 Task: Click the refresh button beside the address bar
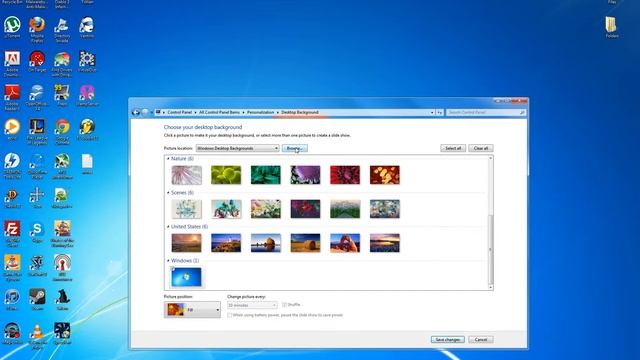click(x=440, y=112)
